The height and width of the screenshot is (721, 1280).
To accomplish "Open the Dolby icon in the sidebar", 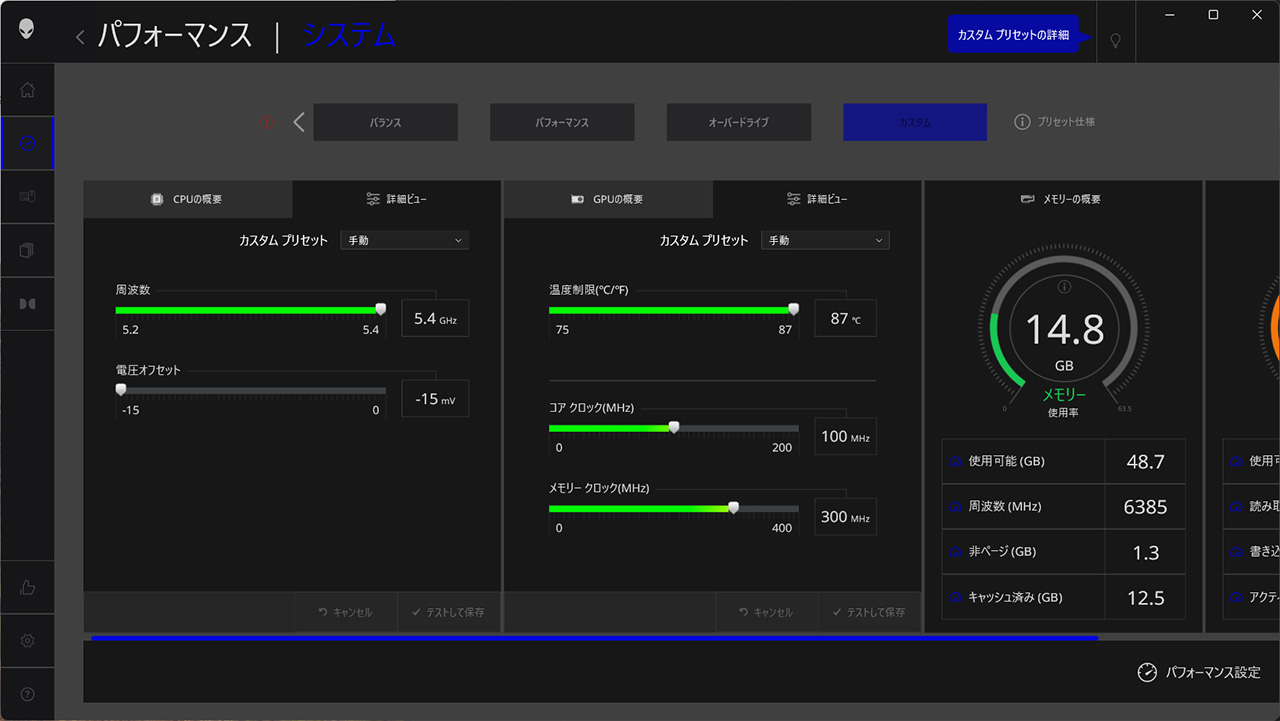I will [27, 304].
